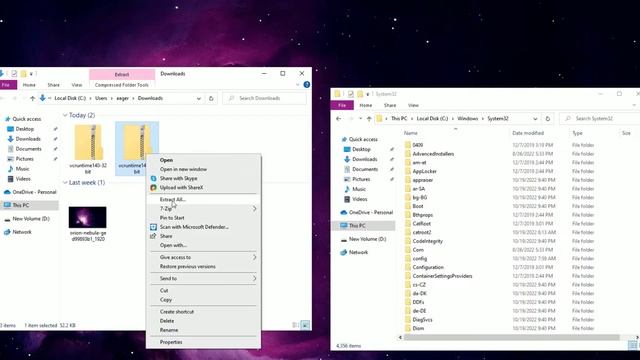Choose Extract All... from context menu

[x=173, y=200]
